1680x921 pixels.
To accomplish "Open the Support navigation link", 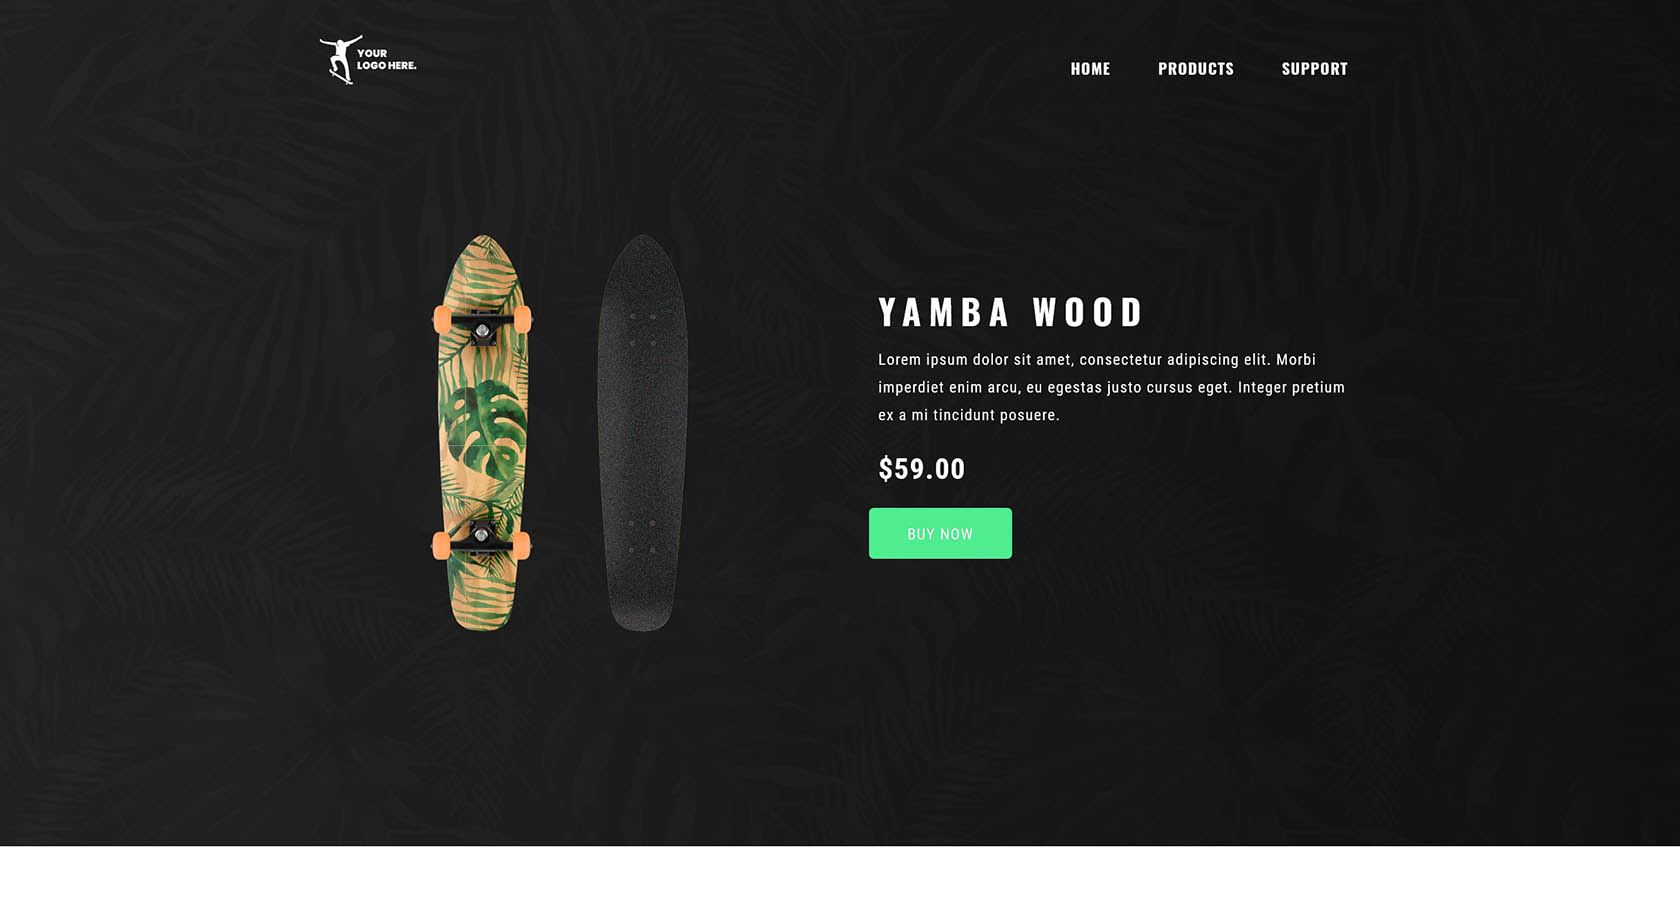I will tap(1315, 69).
